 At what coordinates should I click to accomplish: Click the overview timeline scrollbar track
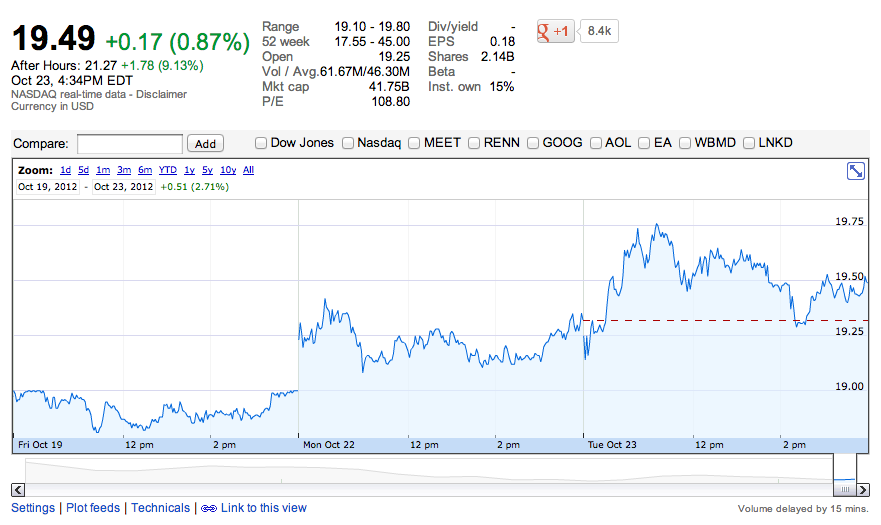(427, 490)
